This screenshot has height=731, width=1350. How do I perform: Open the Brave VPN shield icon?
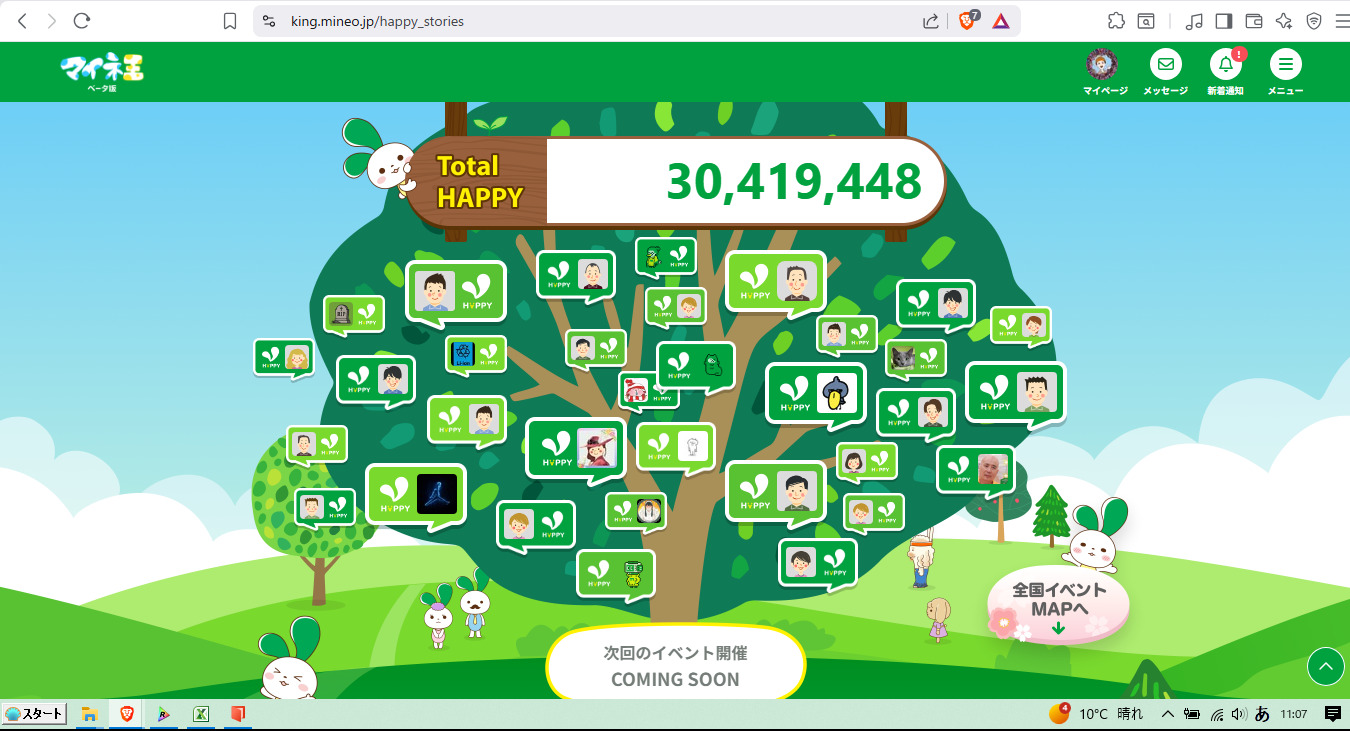point(1314,21)
